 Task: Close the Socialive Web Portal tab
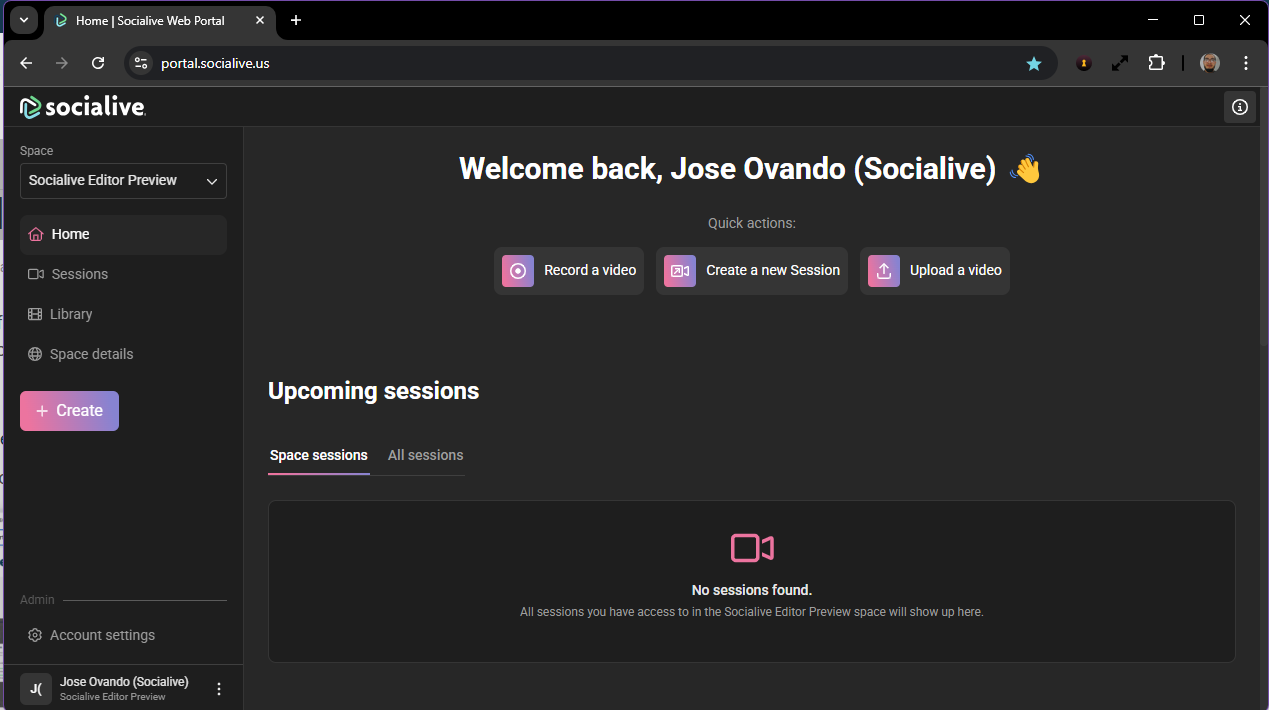click(x=262, y=21)
